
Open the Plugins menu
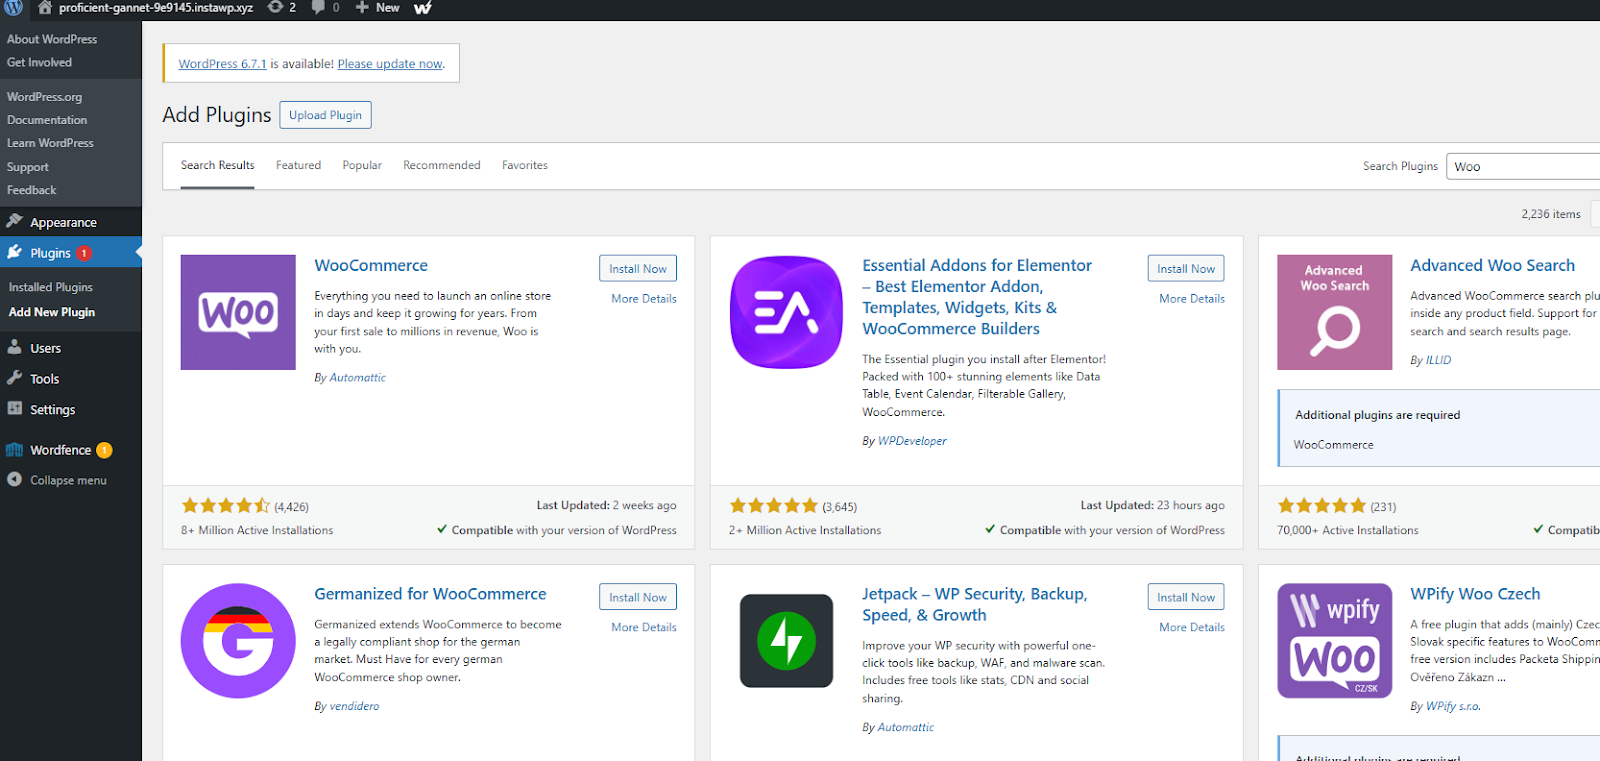pyautogui.click(x=71, y=252)
